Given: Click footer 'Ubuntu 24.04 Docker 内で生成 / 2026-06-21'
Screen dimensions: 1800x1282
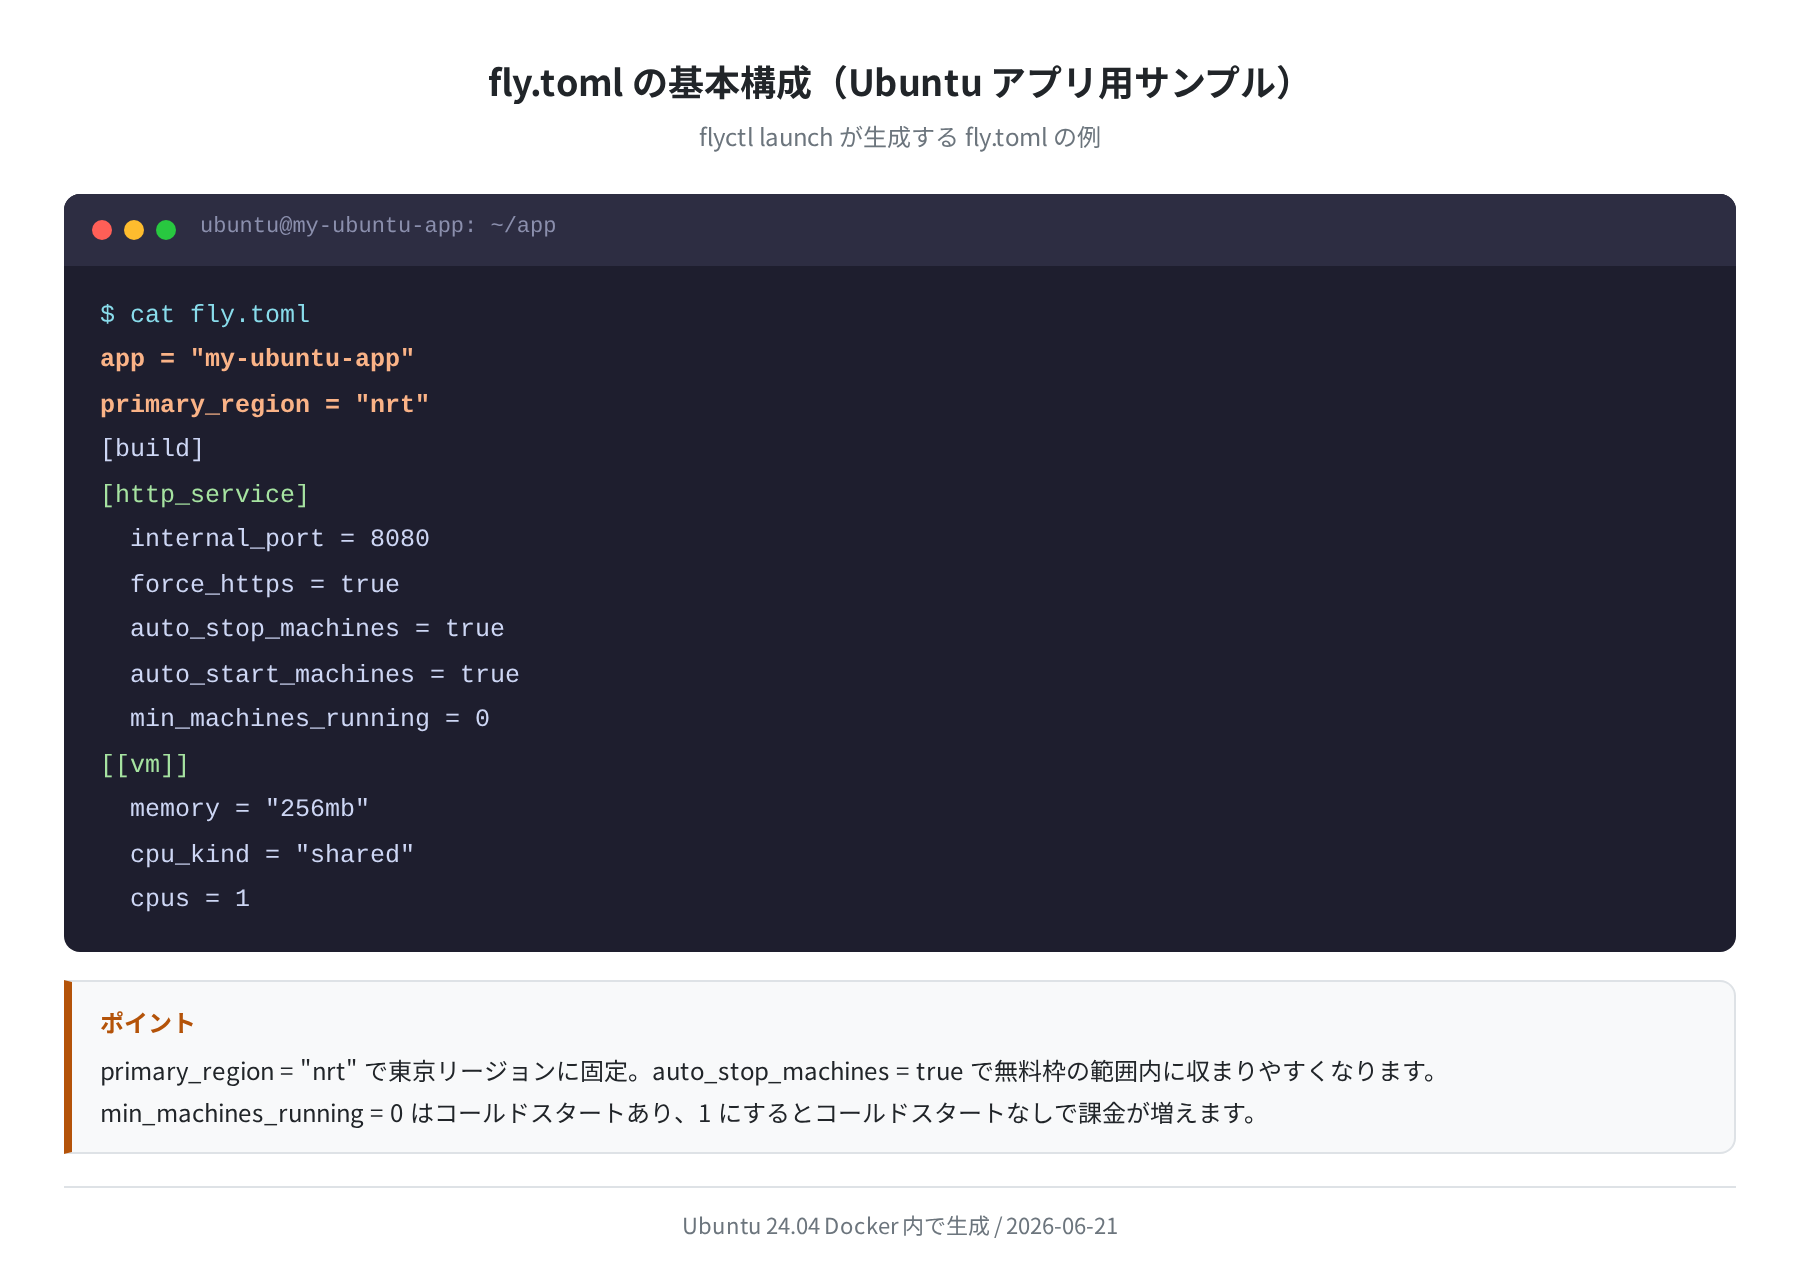Looking at the screenshot, I should point(900,1226).
